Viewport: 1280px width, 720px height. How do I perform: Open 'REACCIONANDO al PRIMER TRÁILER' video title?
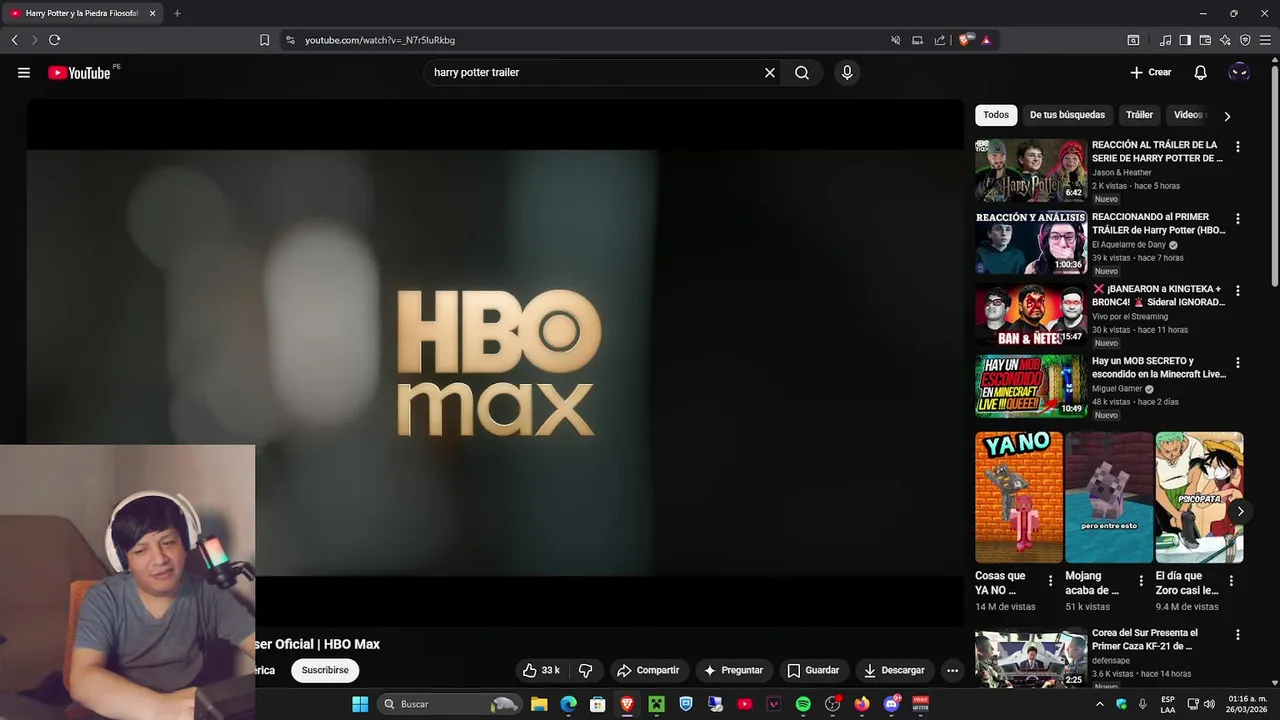1158,223
